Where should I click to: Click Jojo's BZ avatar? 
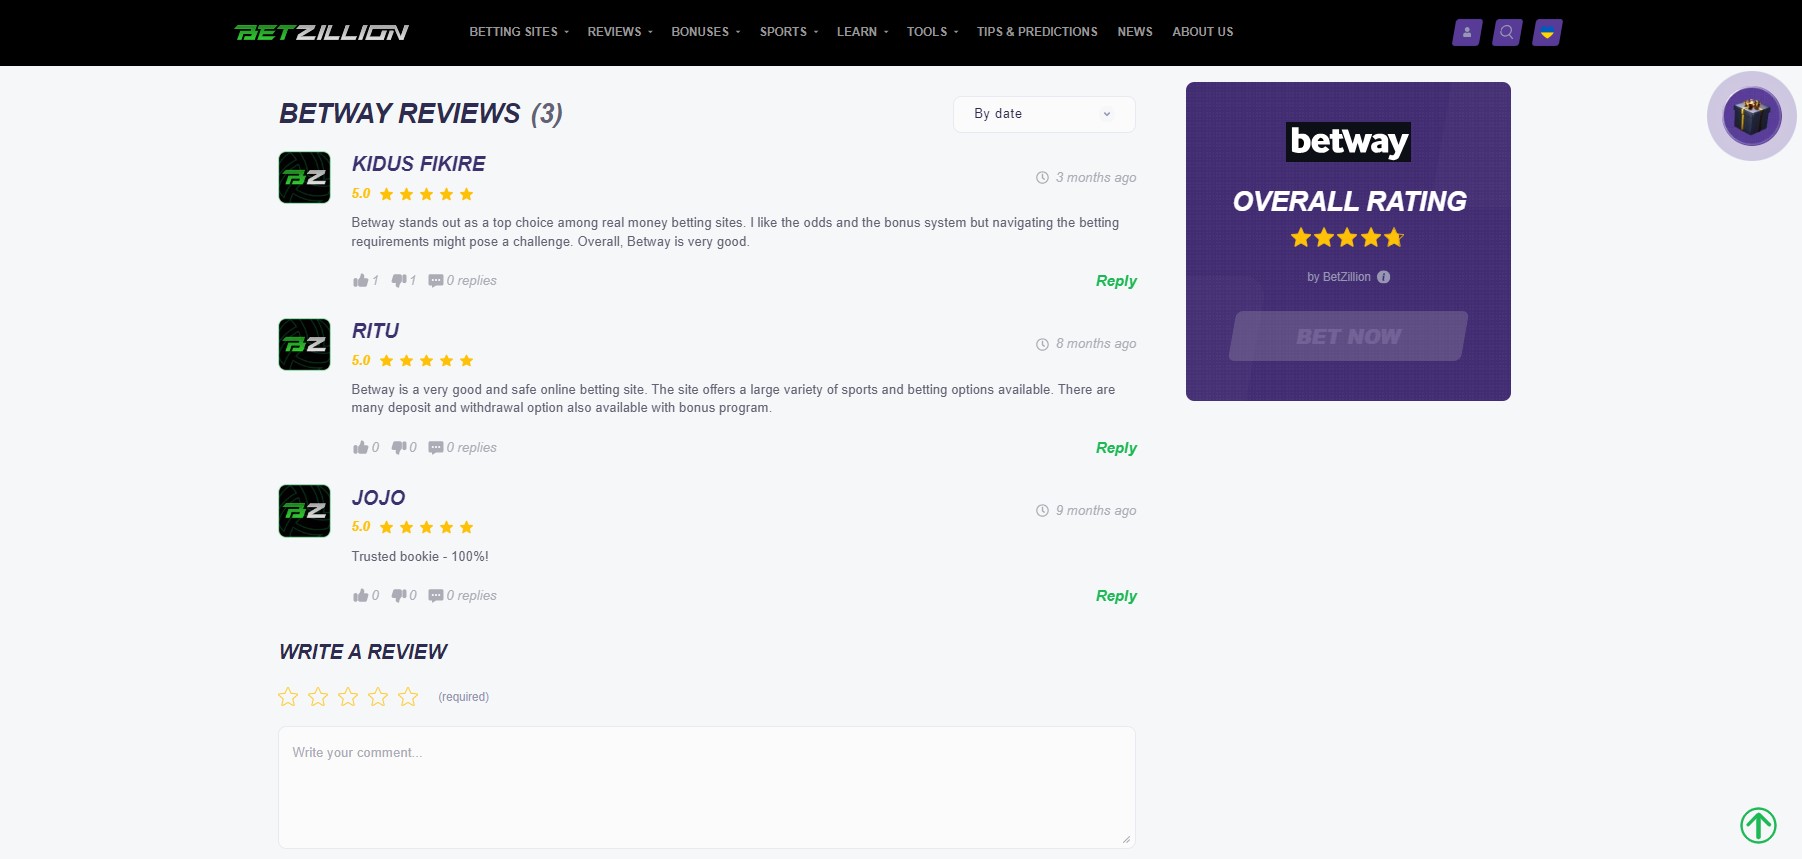point(304,511)
